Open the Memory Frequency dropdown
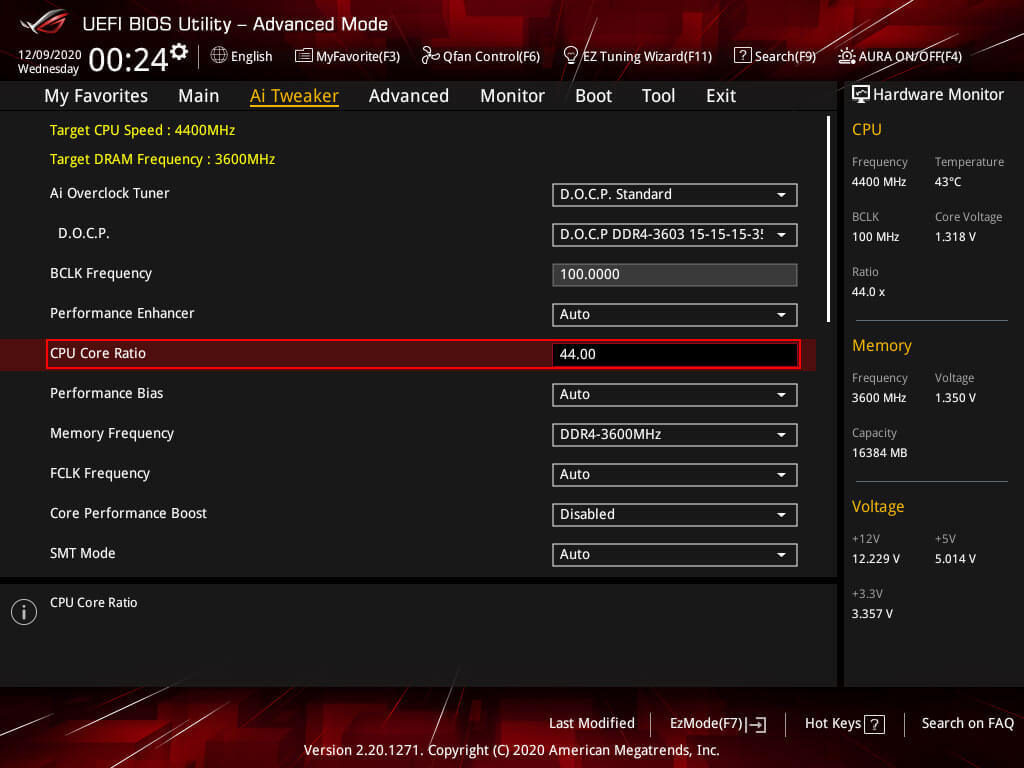 click(x=675, y=434)
